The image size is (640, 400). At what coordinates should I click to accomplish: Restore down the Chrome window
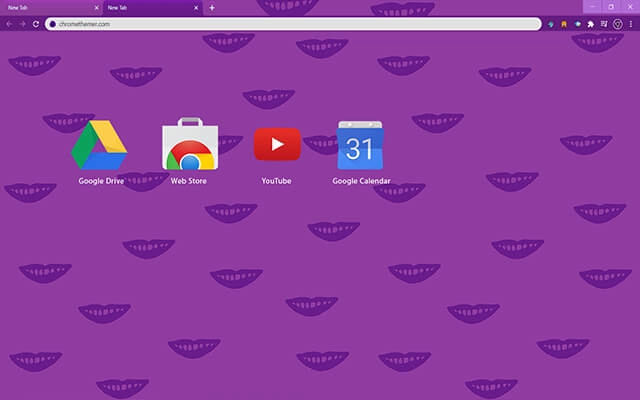pos(611,7)
